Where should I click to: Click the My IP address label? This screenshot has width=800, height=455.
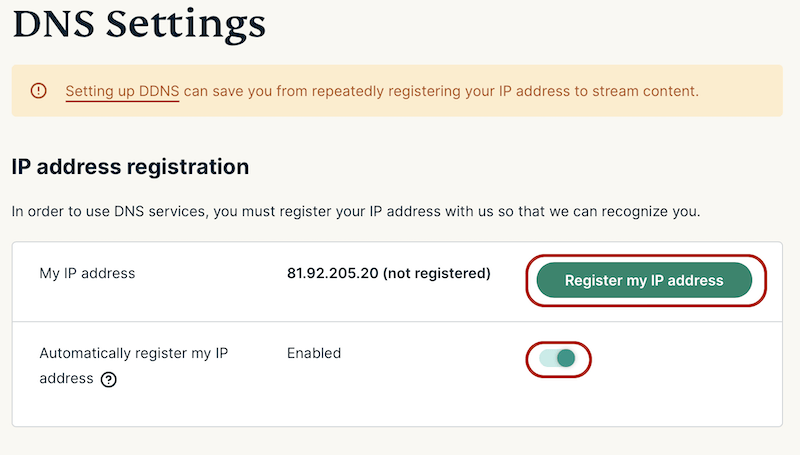pos(87,273)
